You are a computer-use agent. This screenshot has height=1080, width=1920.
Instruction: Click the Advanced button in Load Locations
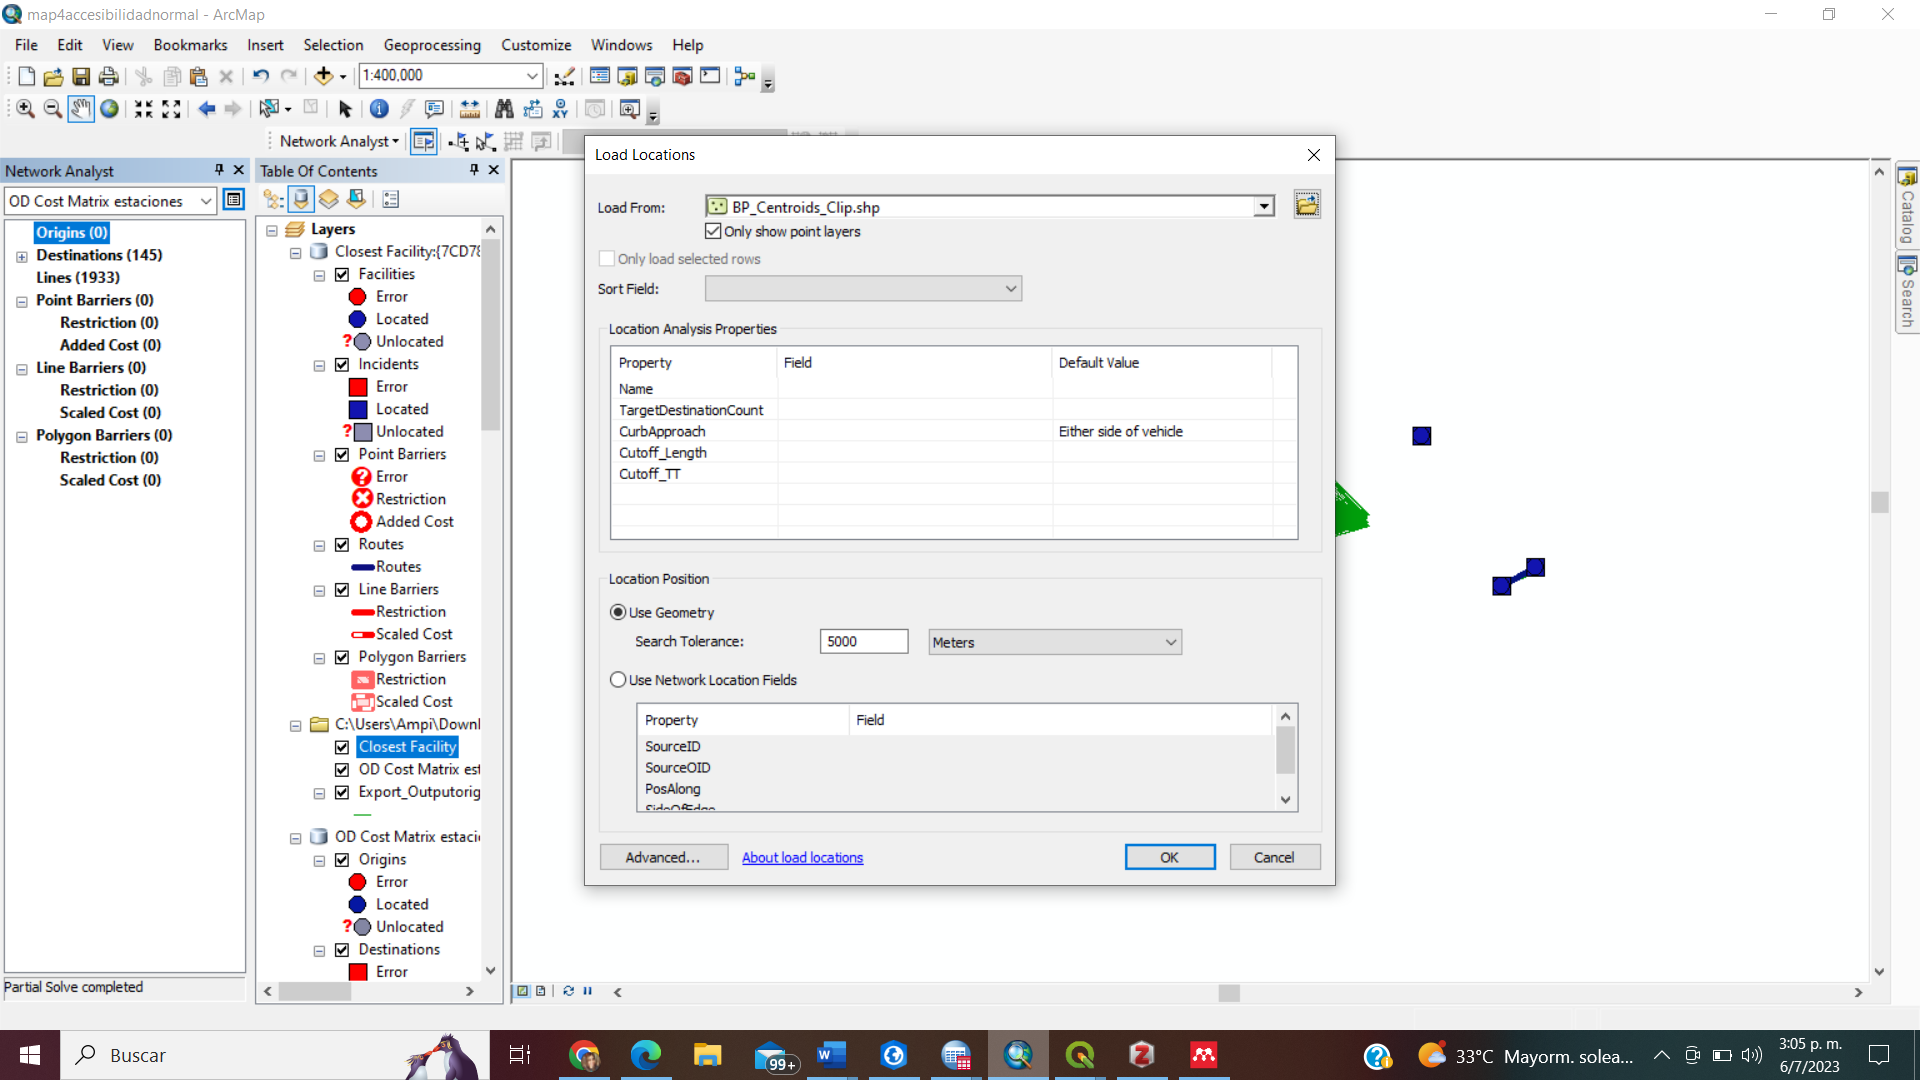click(663, 857)
